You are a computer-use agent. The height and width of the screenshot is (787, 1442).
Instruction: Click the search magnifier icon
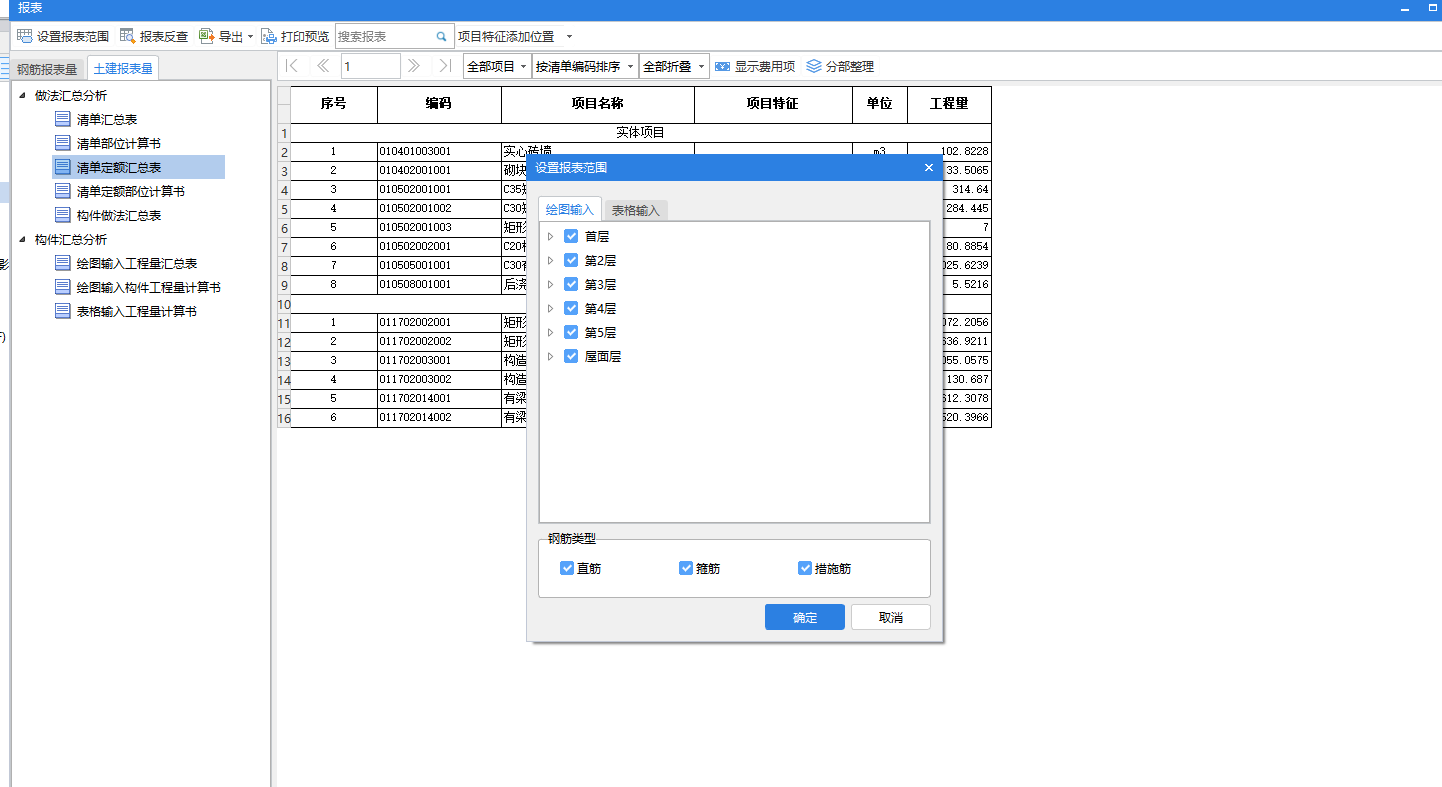coord(441,37)
